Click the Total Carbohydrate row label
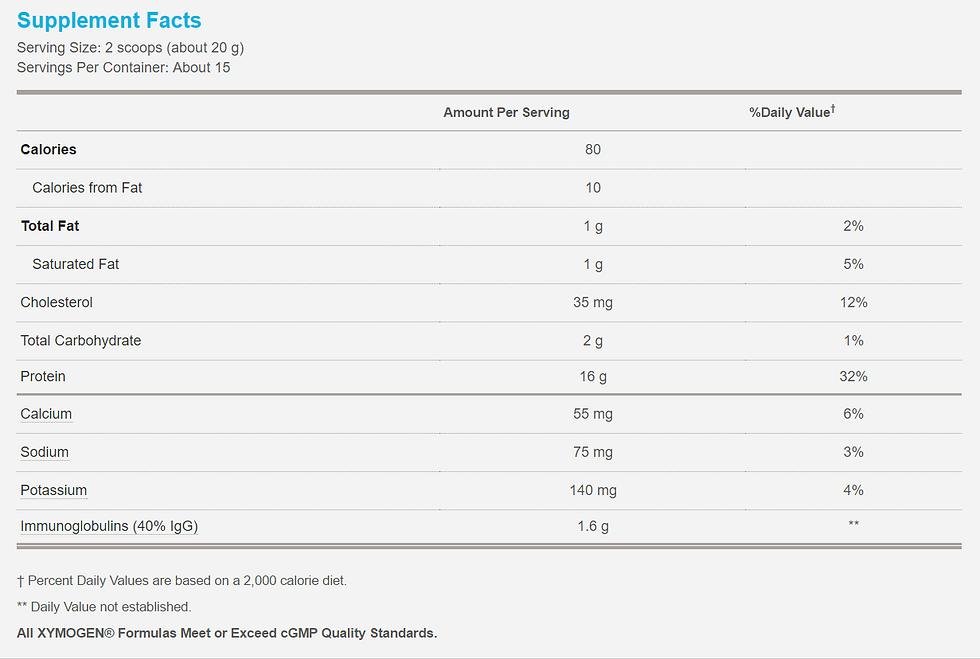Screen dimensions: 980x659 point(81,341)
